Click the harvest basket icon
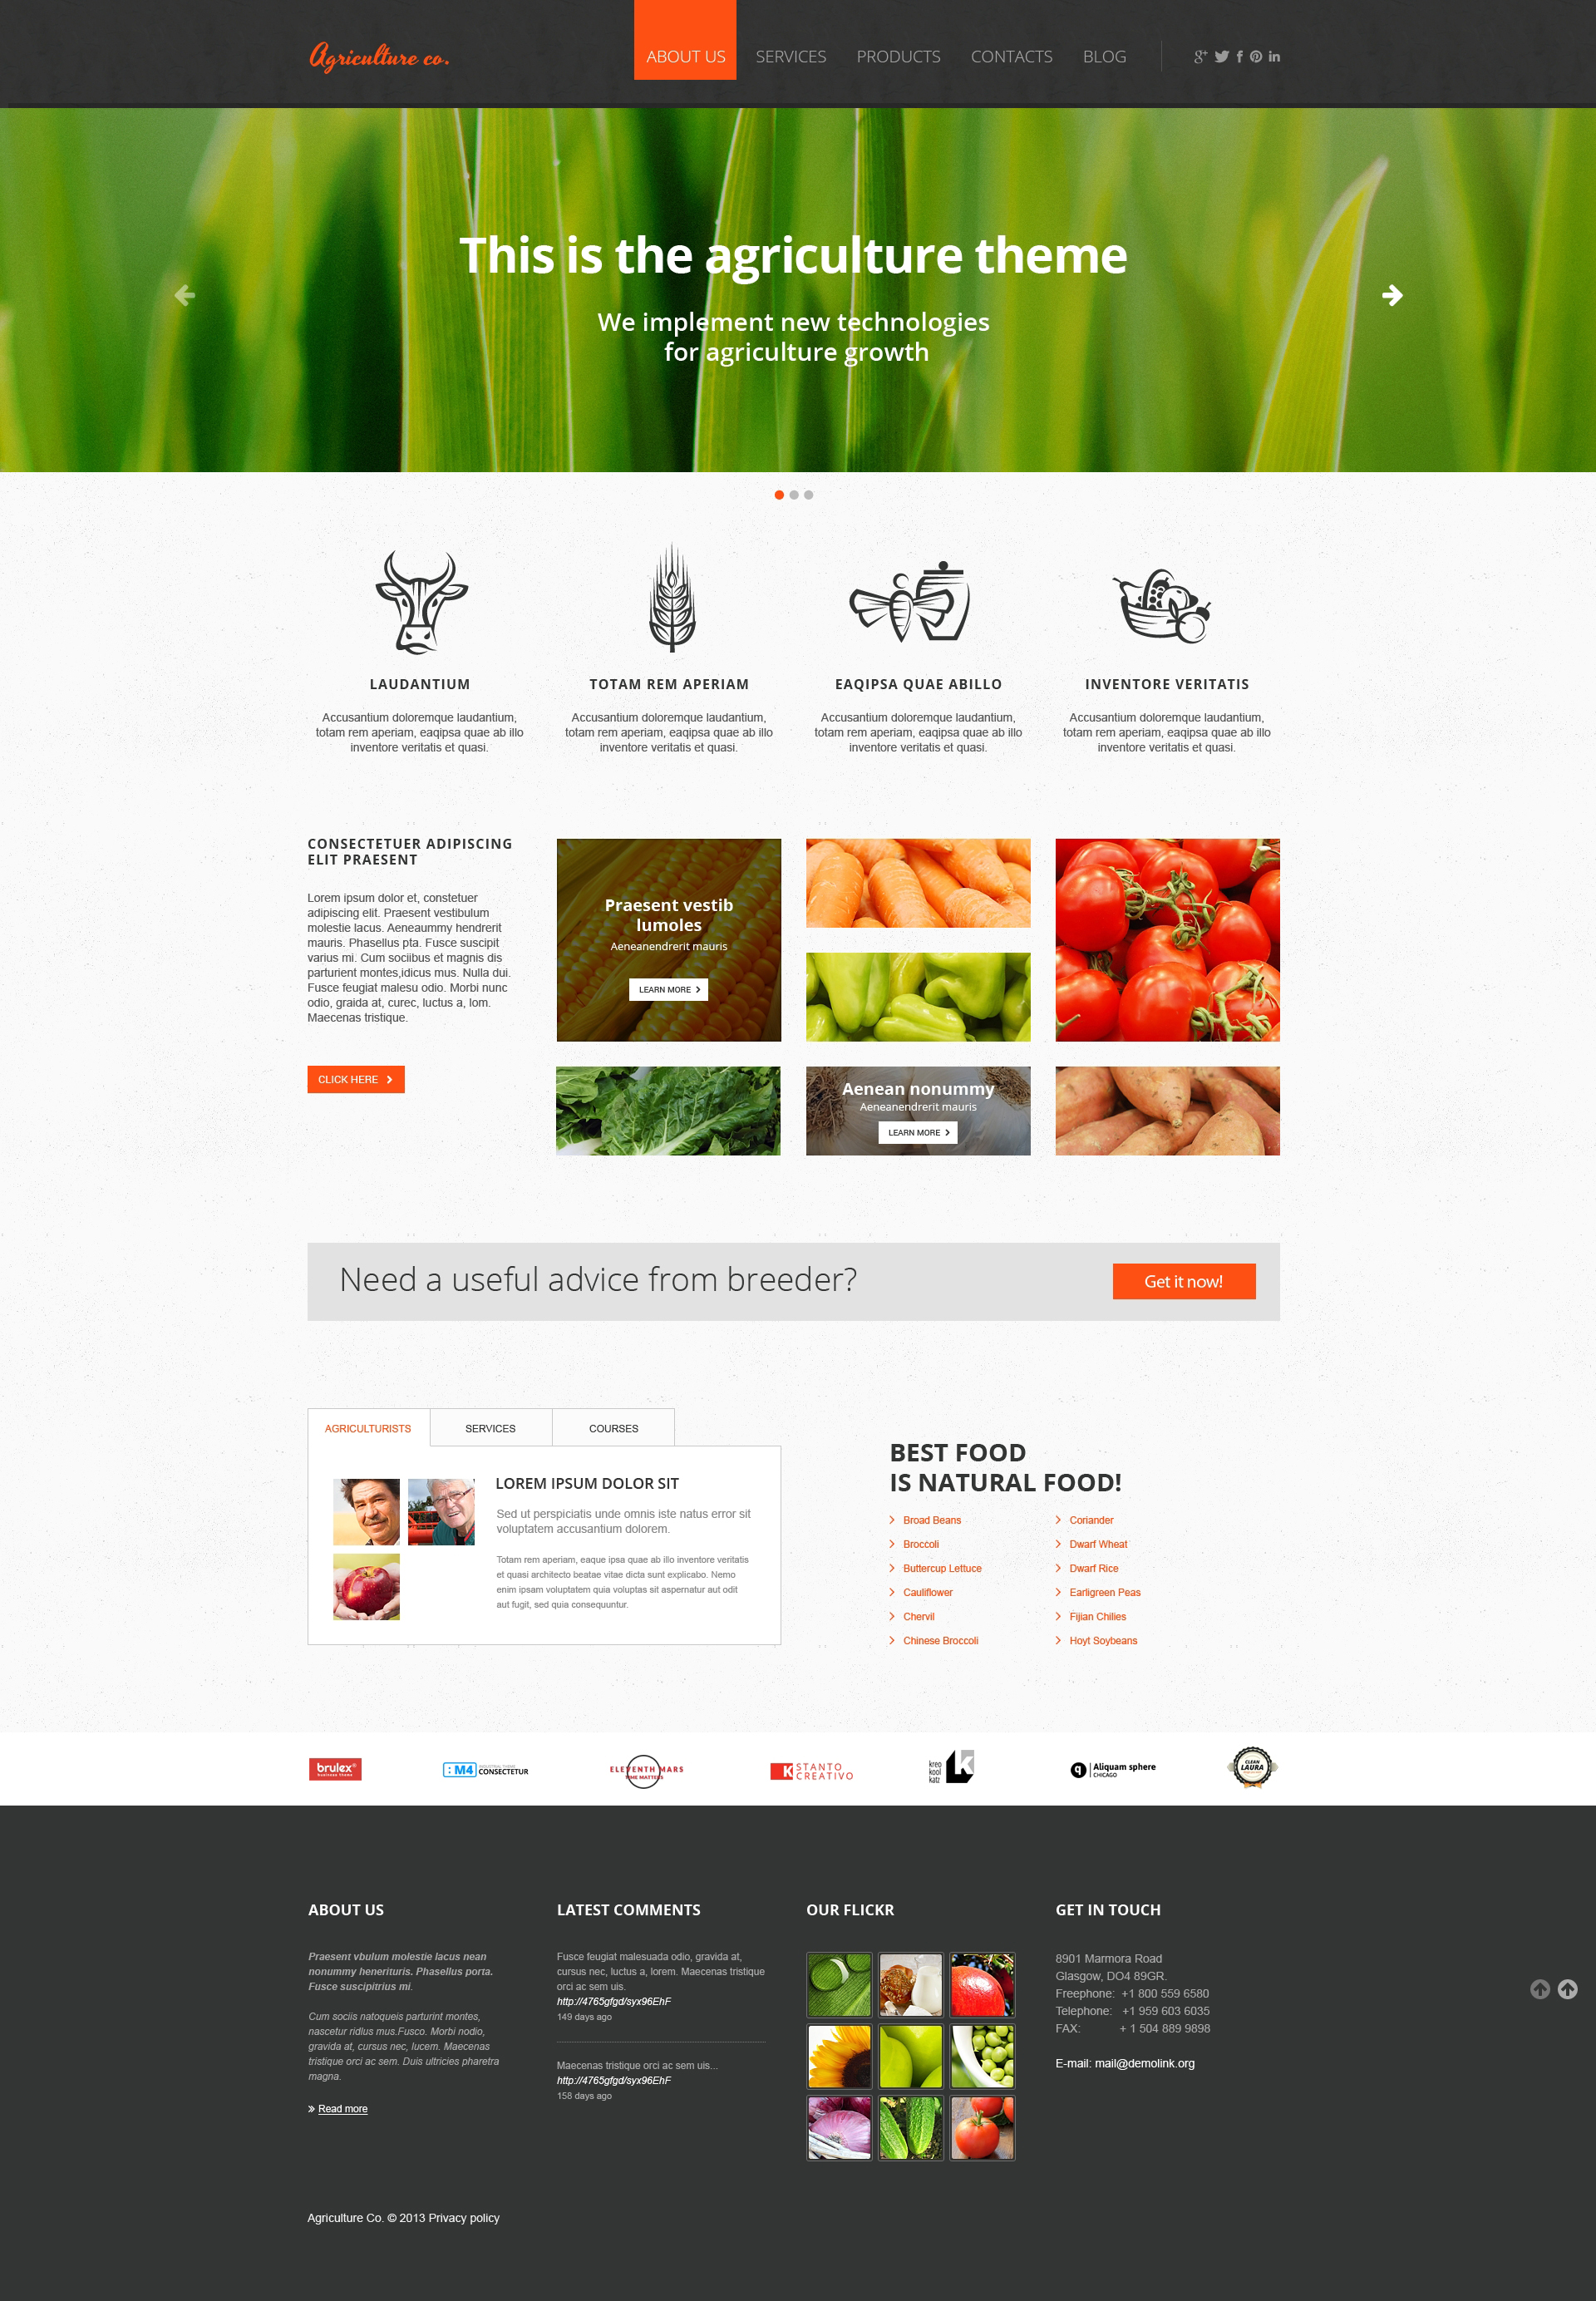This screenshot has height=2301, width=1596. pos(1171,605)
